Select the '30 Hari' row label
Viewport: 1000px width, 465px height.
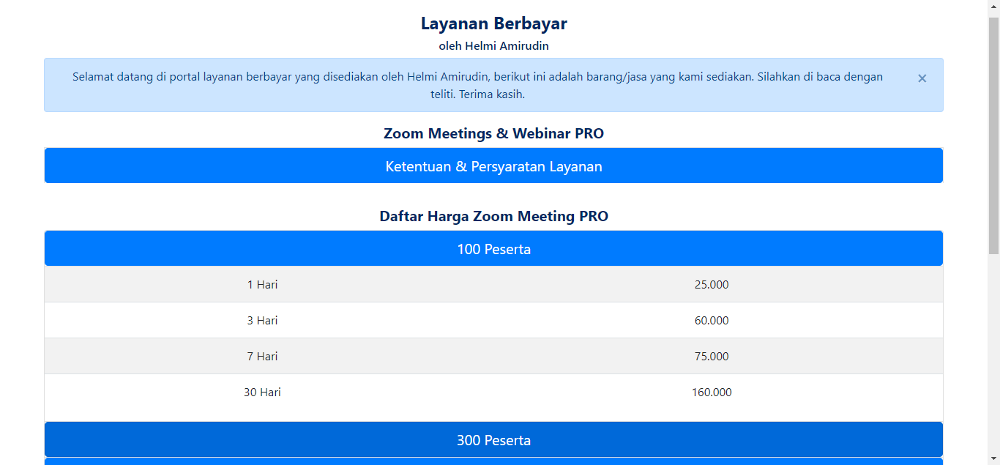(262, 392)
